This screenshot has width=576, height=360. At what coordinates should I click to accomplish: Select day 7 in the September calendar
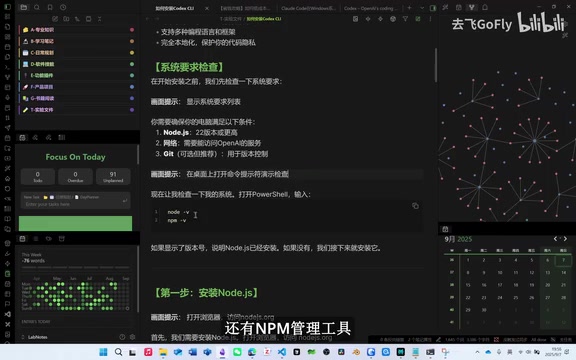pyautogui.click(x=563, y=260)
